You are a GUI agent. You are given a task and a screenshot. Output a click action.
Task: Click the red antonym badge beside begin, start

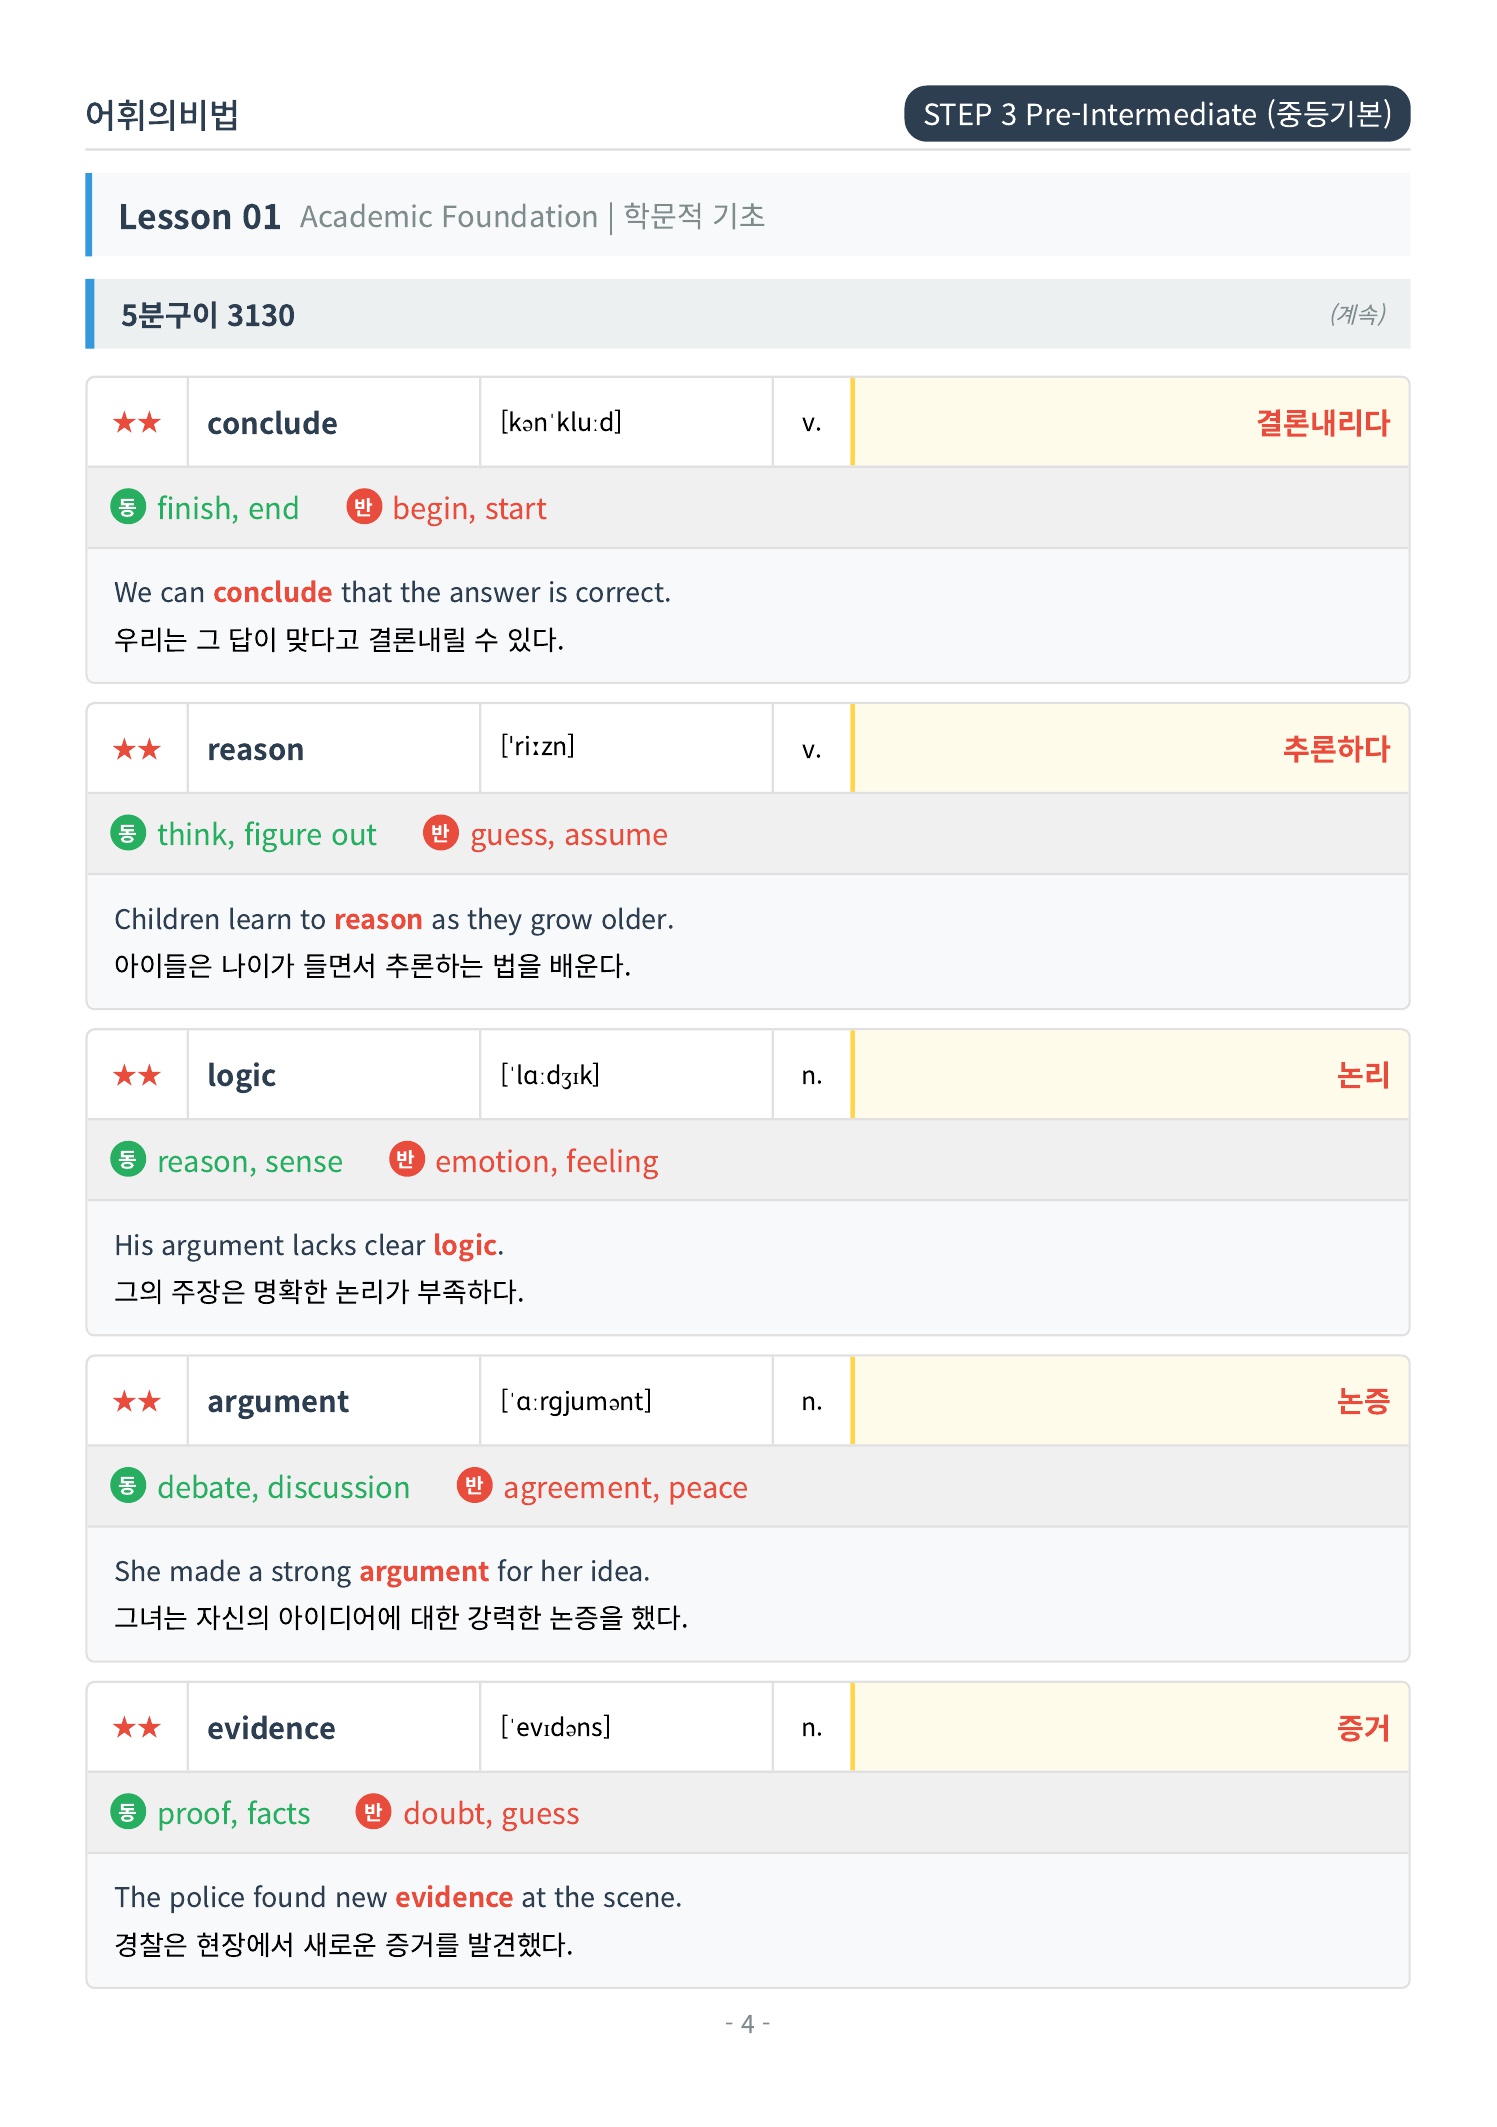click(x=364, y=507)
